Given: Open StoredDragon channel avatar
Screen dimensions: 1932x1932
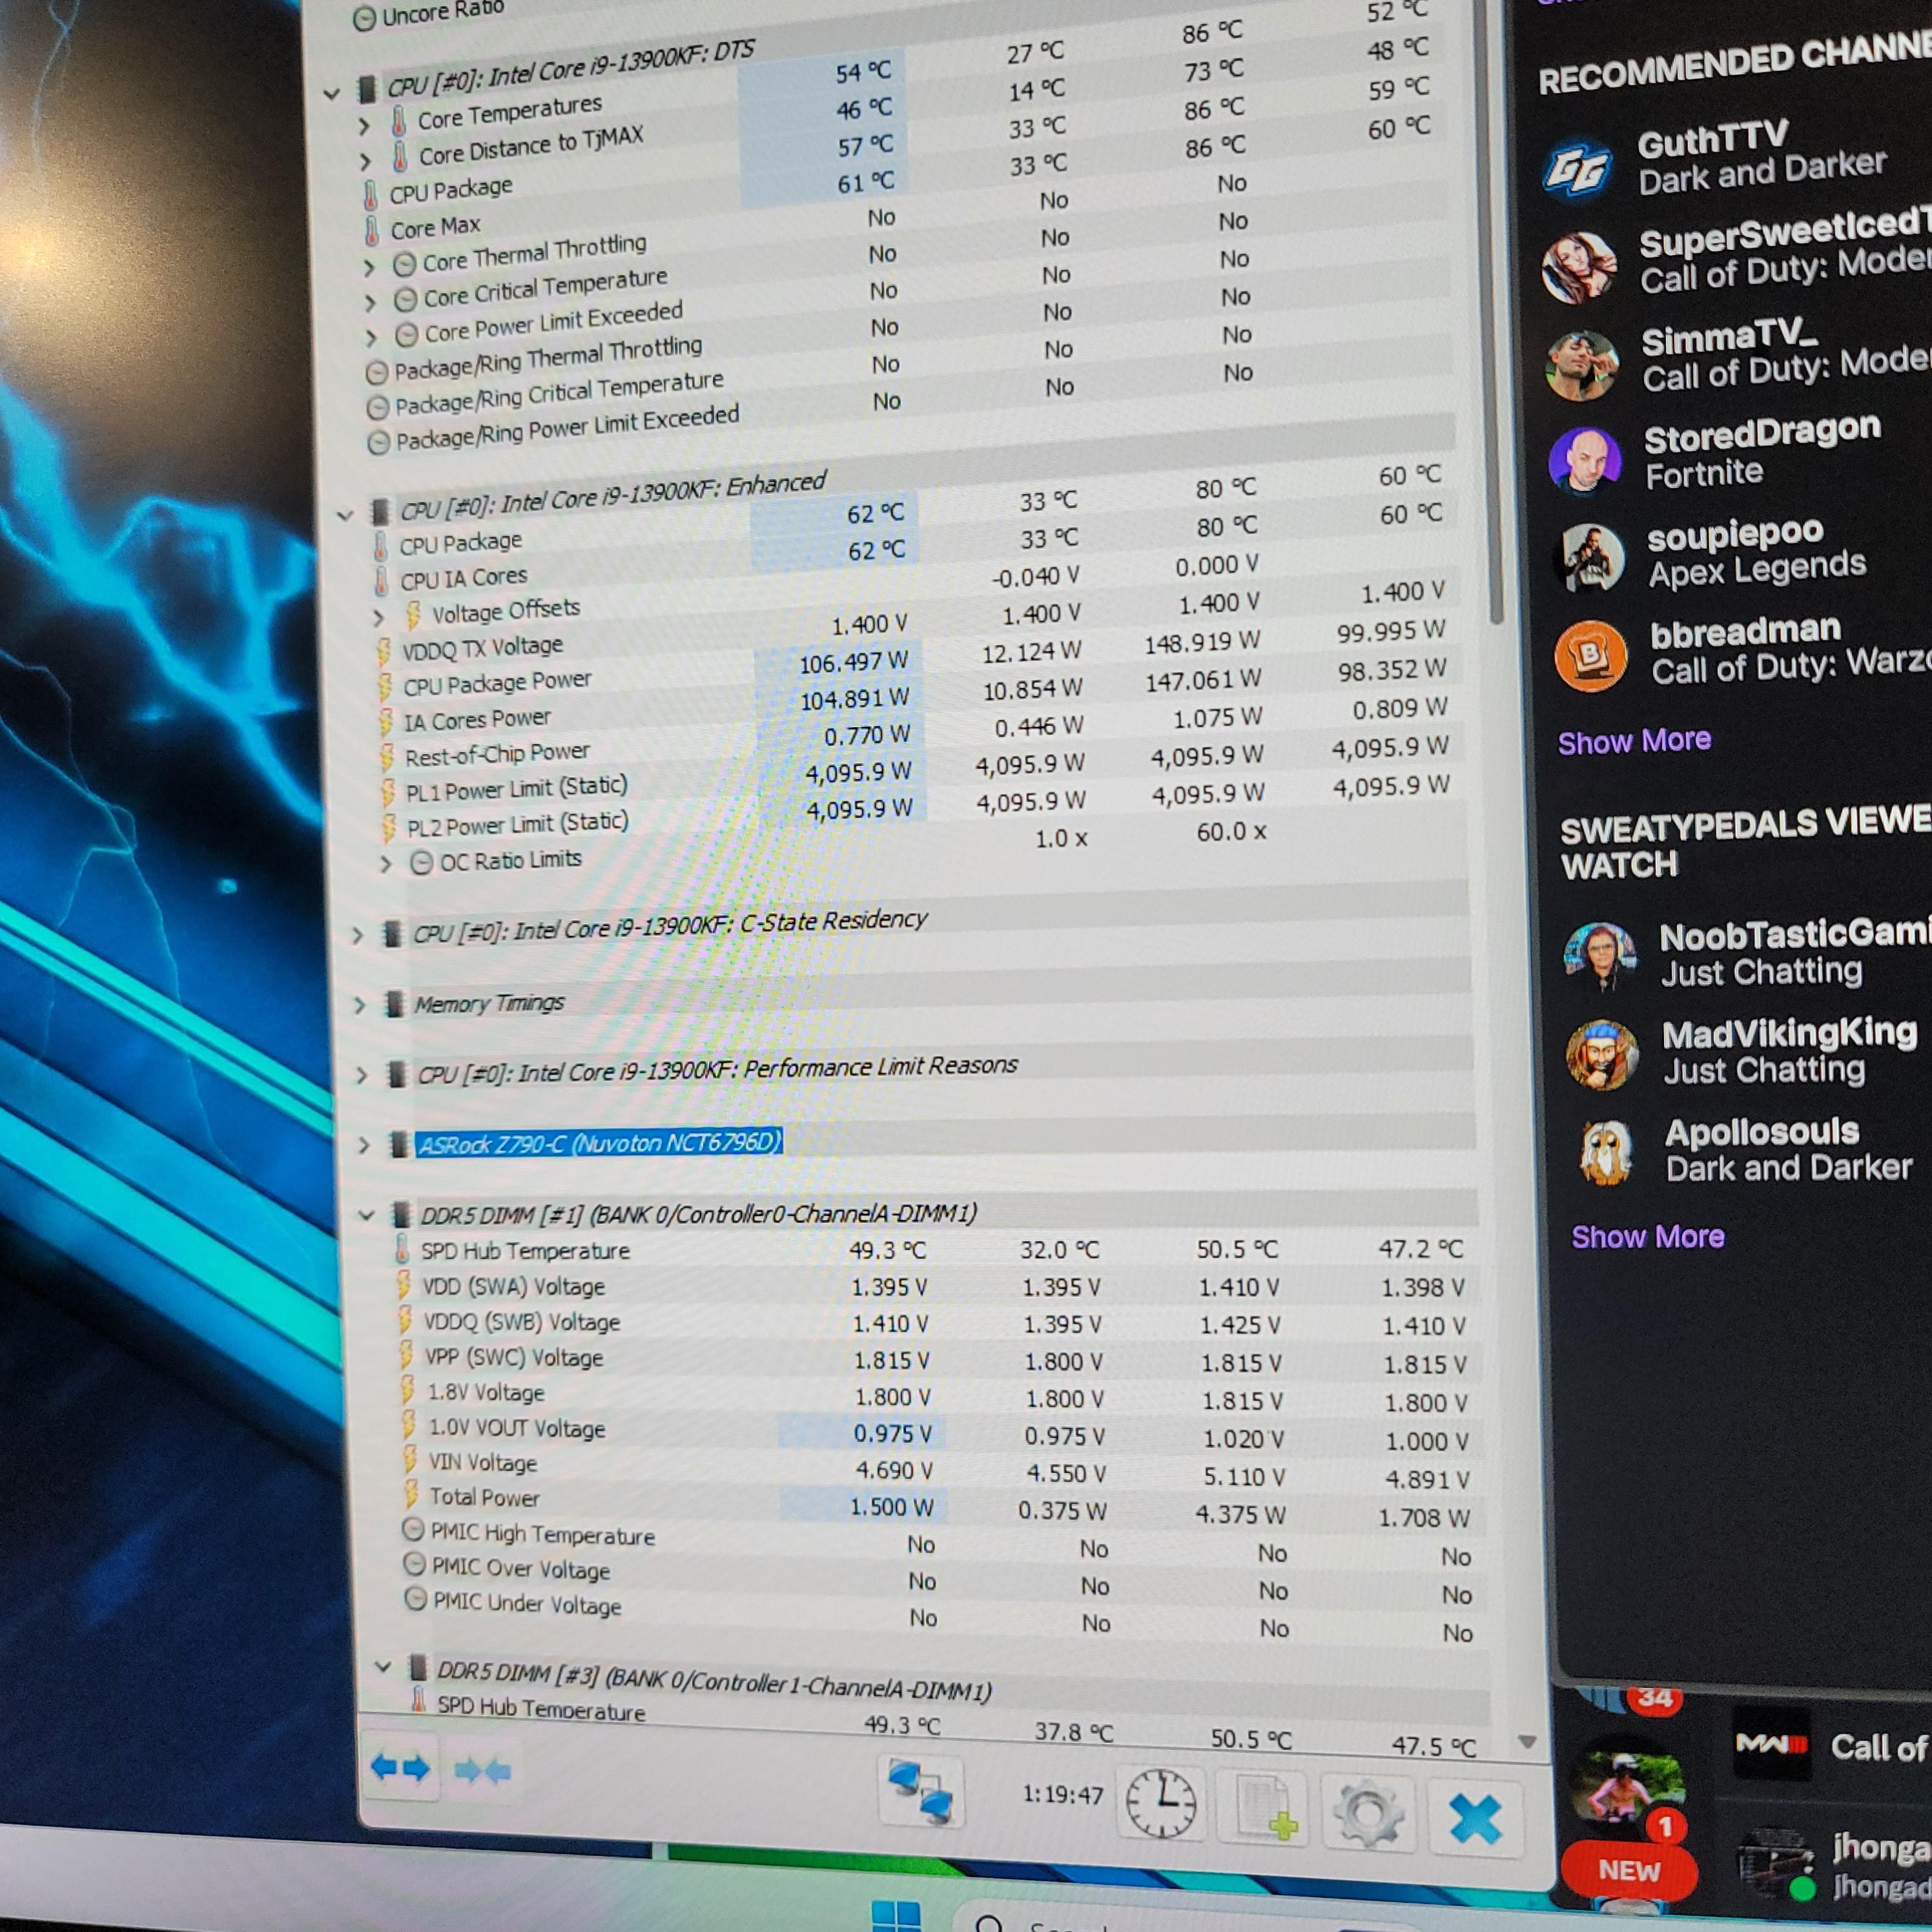Looking at the screenshot, I should click(x=1585, y=461).
